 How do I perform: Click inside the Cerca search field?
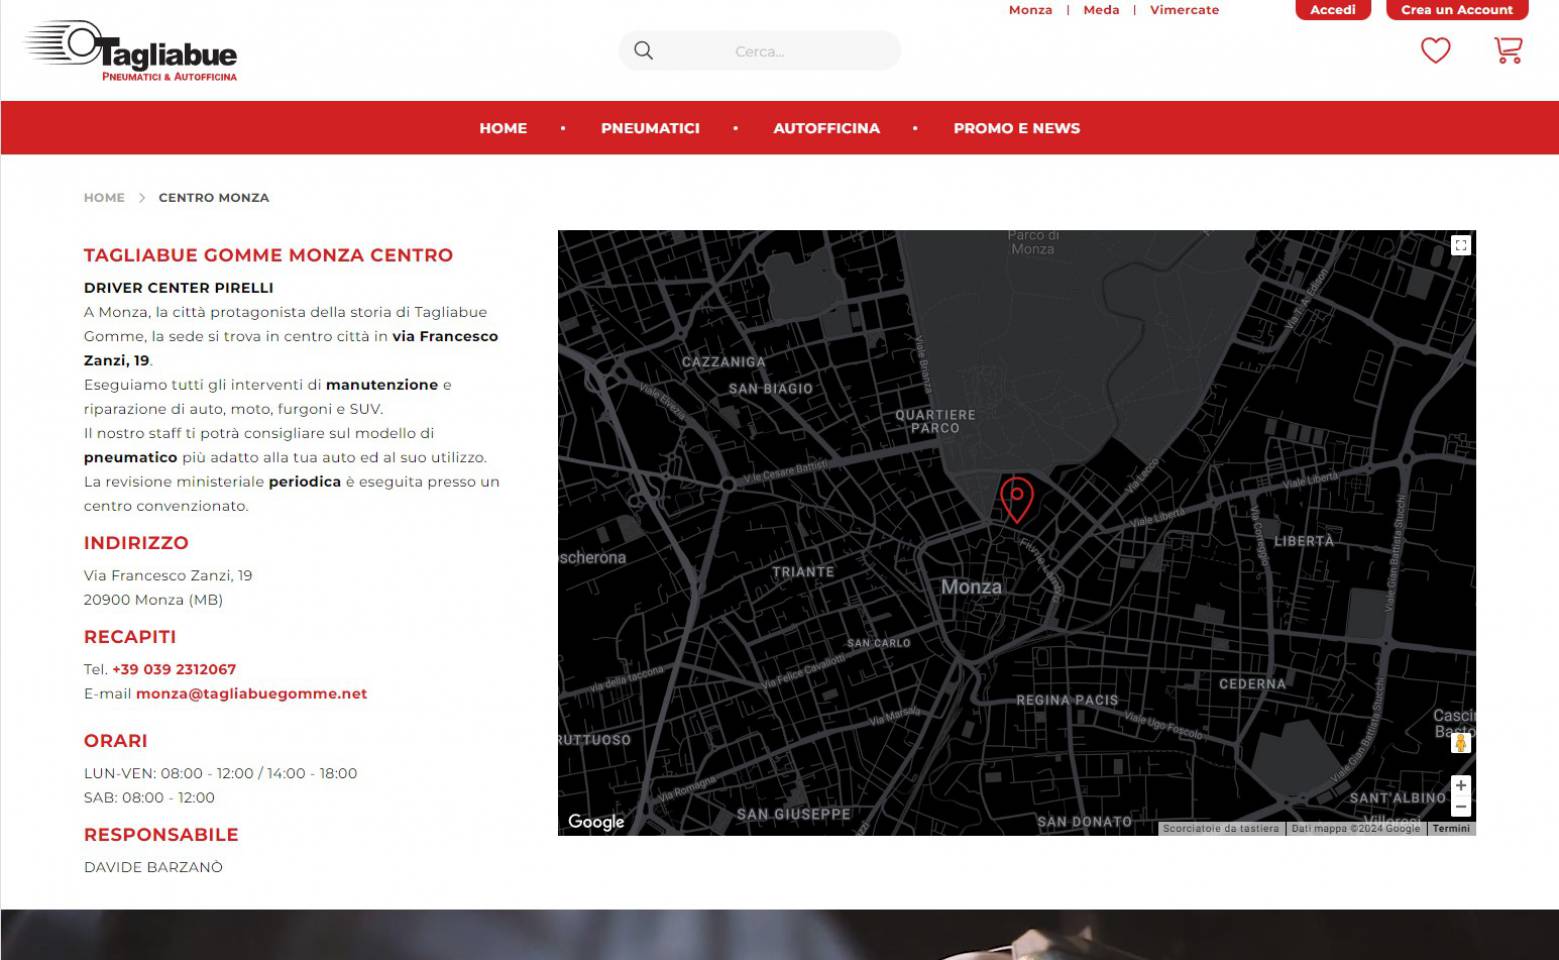[x=760, y=51]
